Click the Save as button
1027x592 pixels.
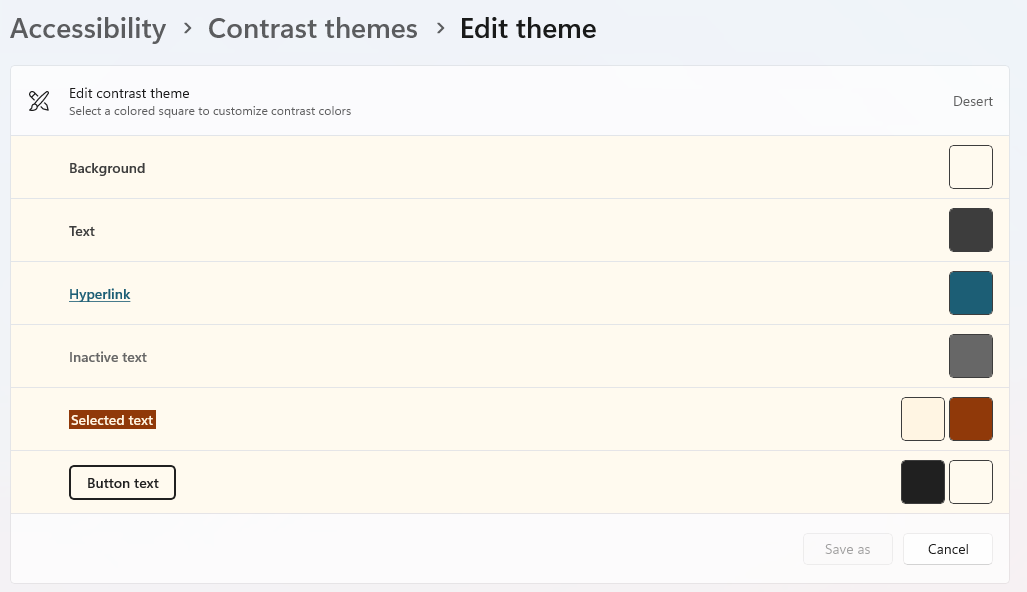(x=847, y=549)
